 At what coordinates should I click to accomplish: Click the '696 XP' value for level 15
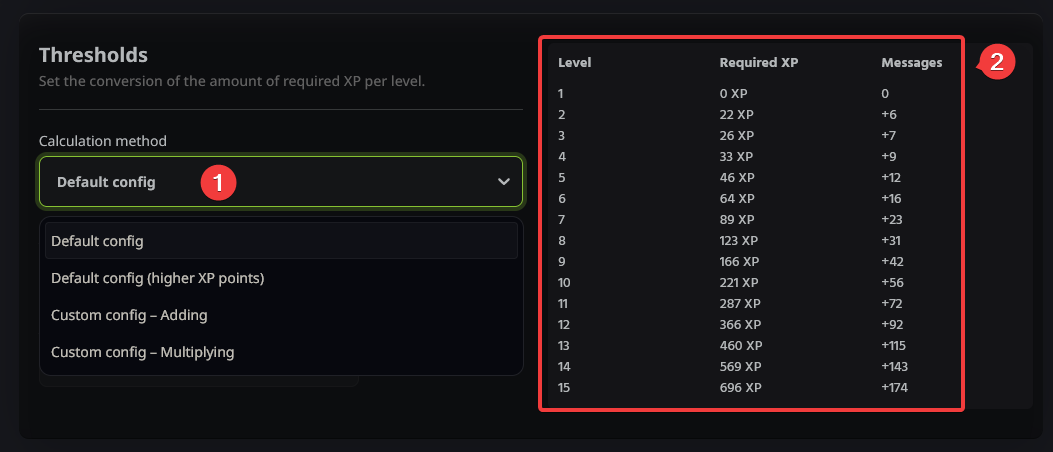pyautogui.click(x=740, y=387)
